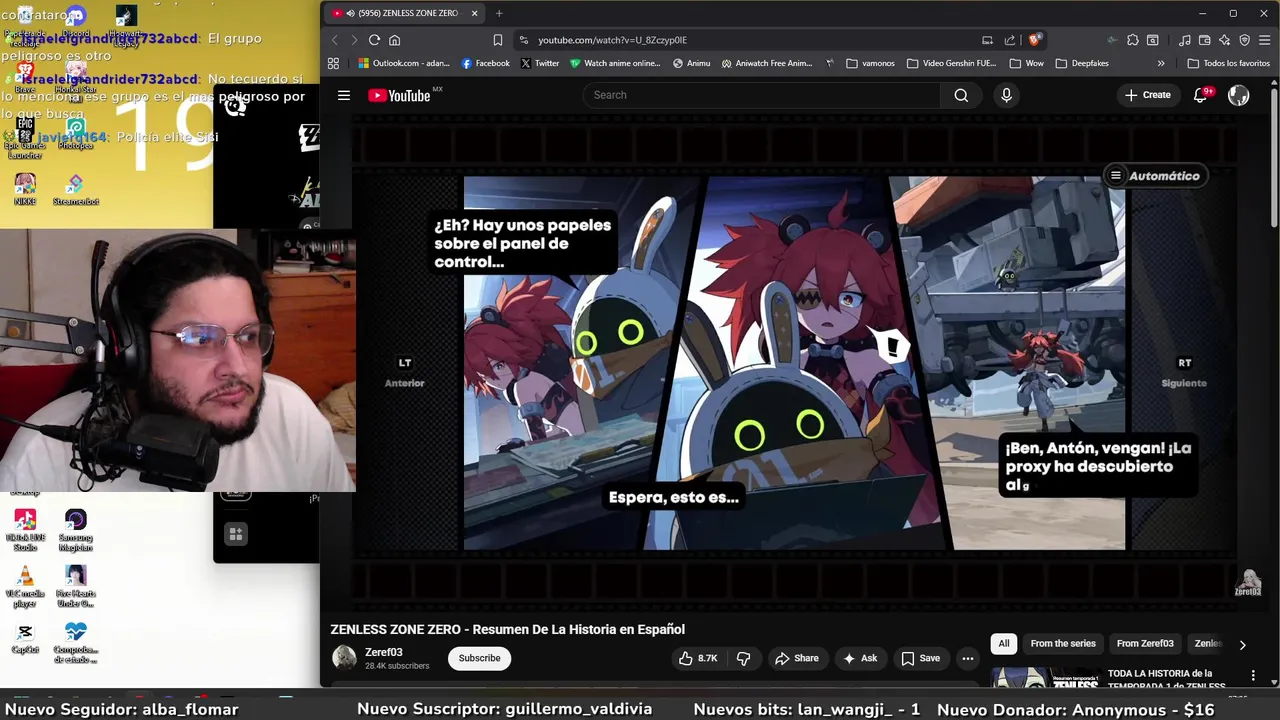Select the All filter chip

(x=1004, y=644)
